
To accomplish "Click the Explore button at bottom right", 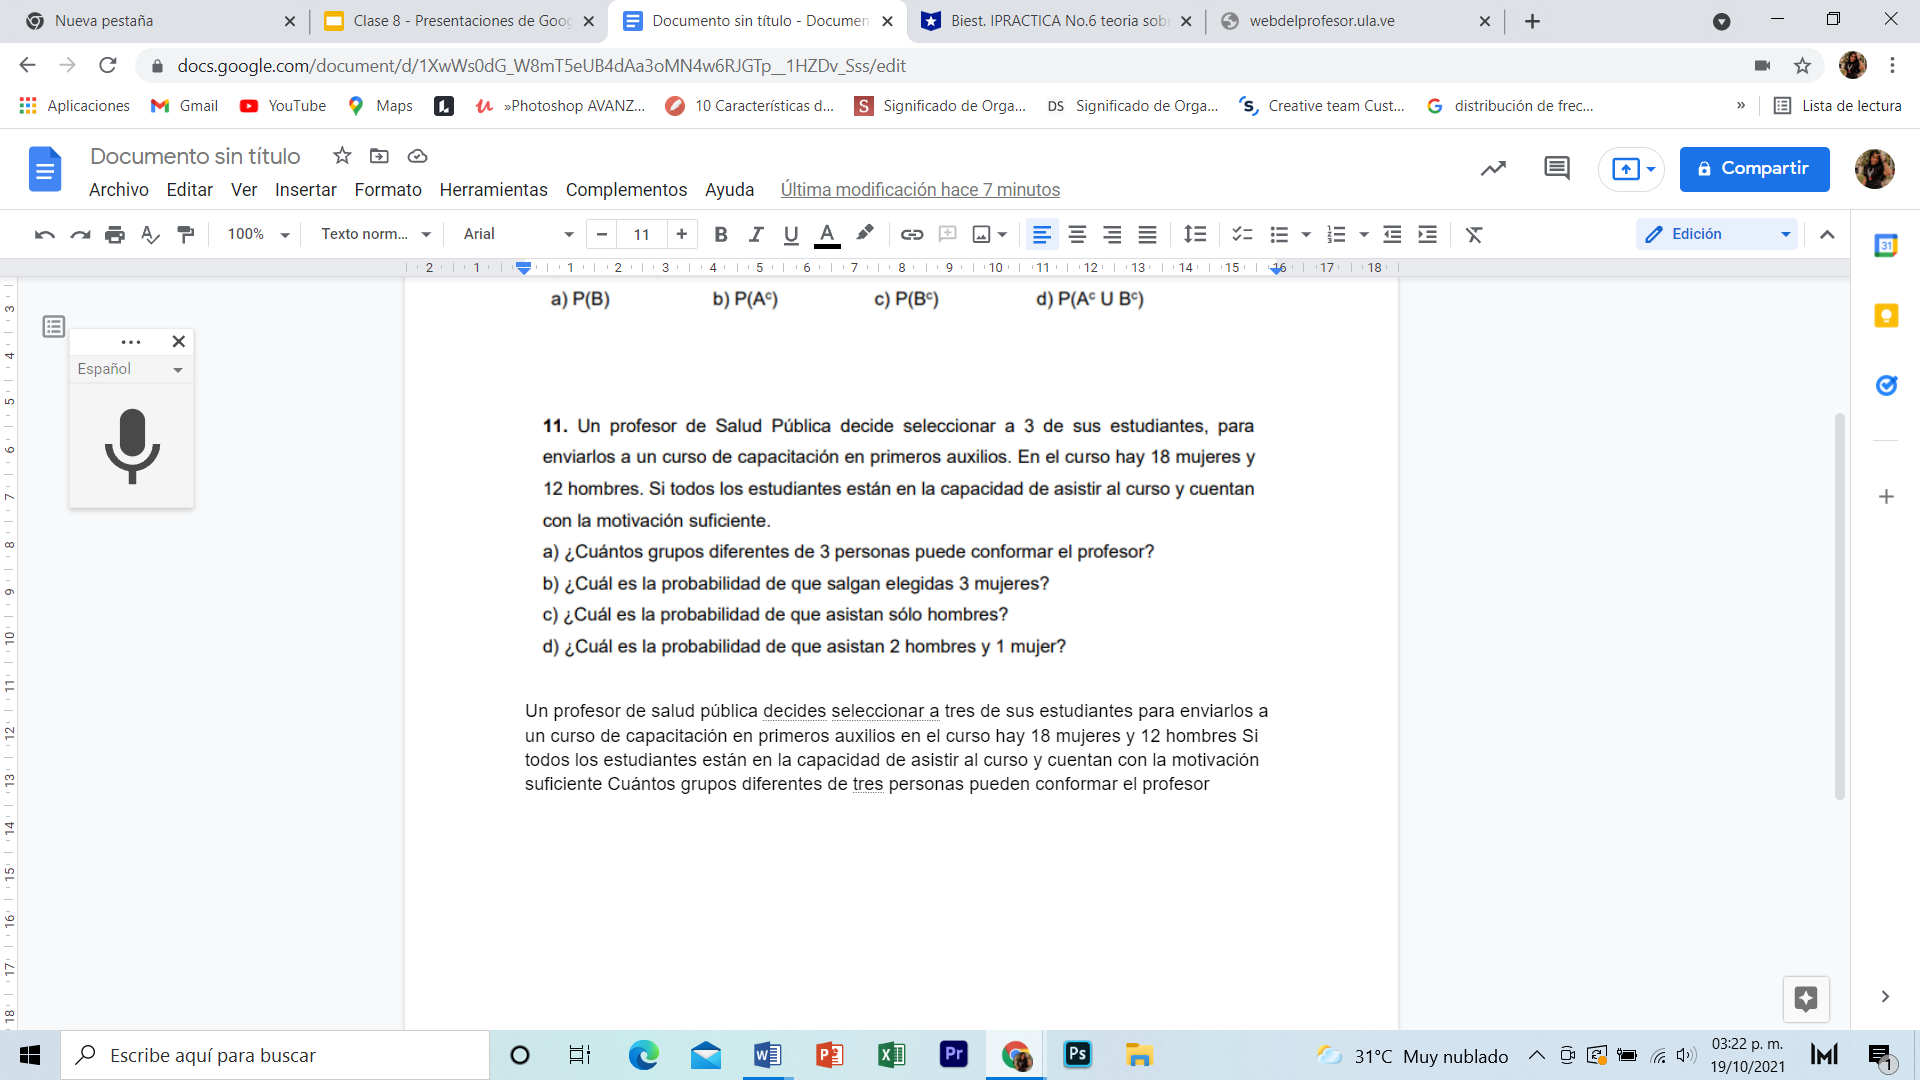I will (x=1806, y=999).
